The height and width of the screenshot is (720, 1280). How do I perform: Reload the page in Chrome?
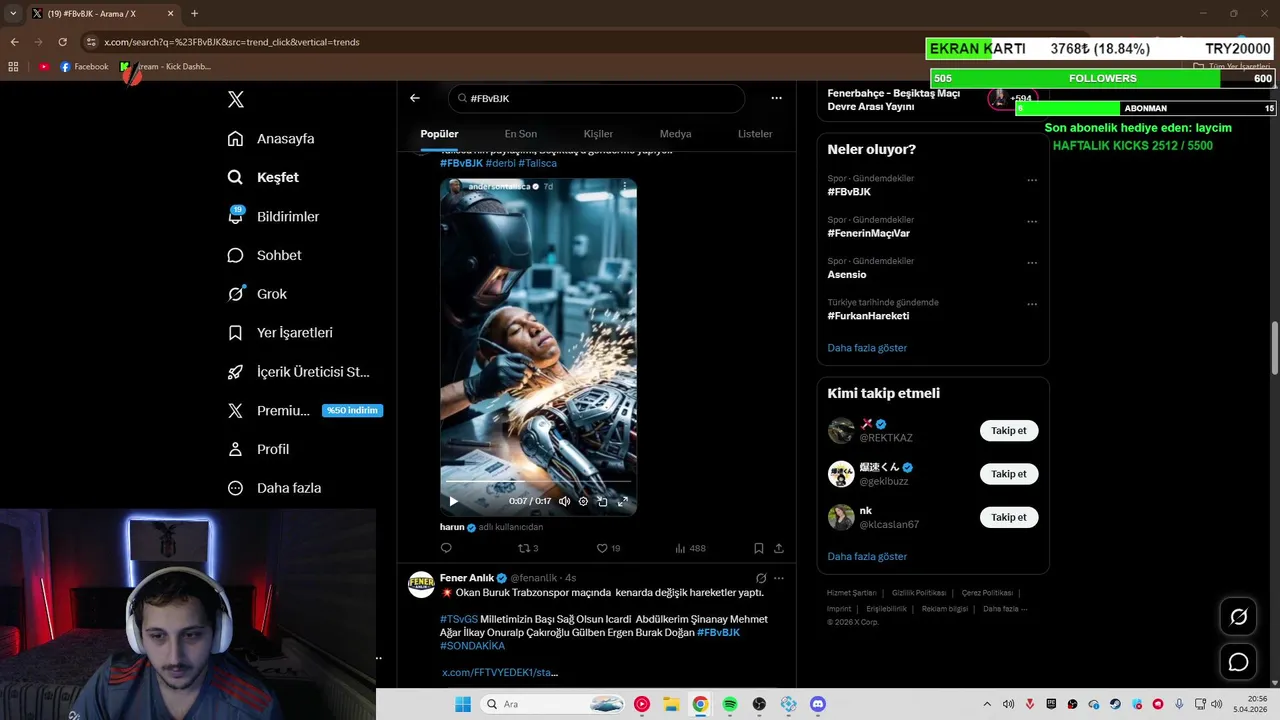point(62,42)
